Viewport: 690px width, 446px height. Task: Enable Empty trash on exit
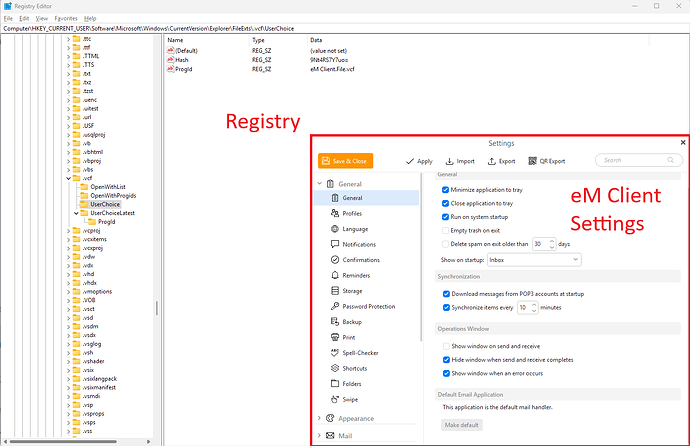pyautogui.click(x=445, y=230)
